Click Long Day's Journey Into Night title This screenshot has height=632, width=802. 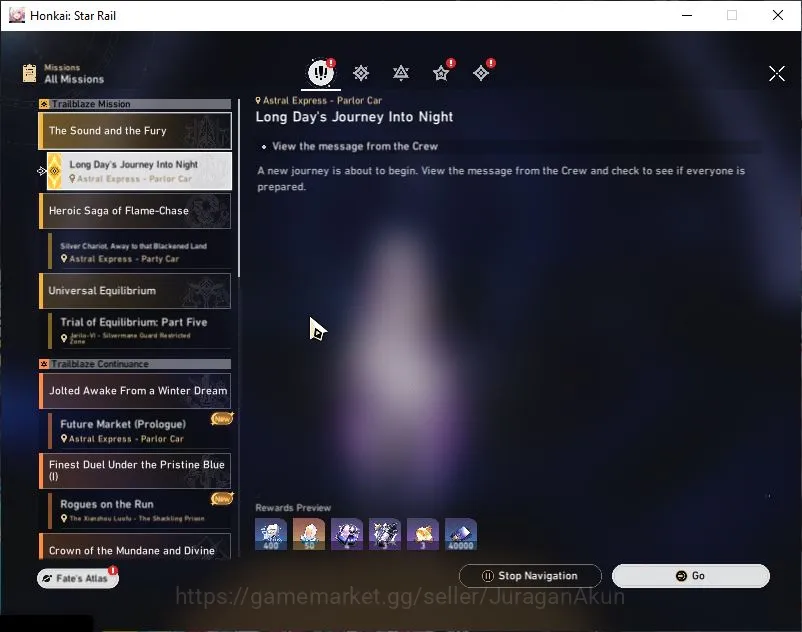[x=354, y=117]
